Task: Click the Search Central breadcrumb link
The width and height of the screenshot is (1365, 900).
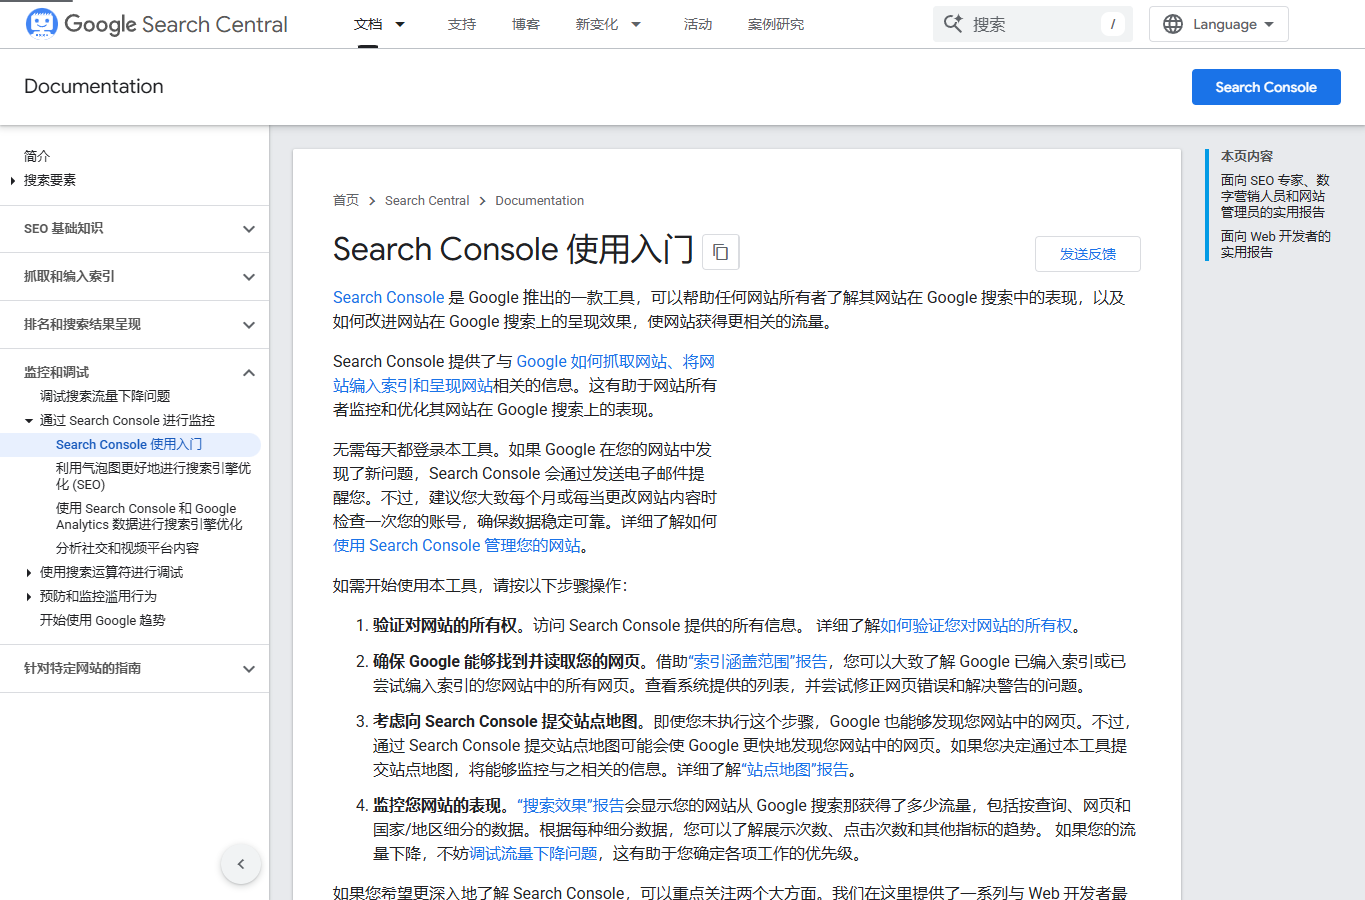Action: click(427, 201)
